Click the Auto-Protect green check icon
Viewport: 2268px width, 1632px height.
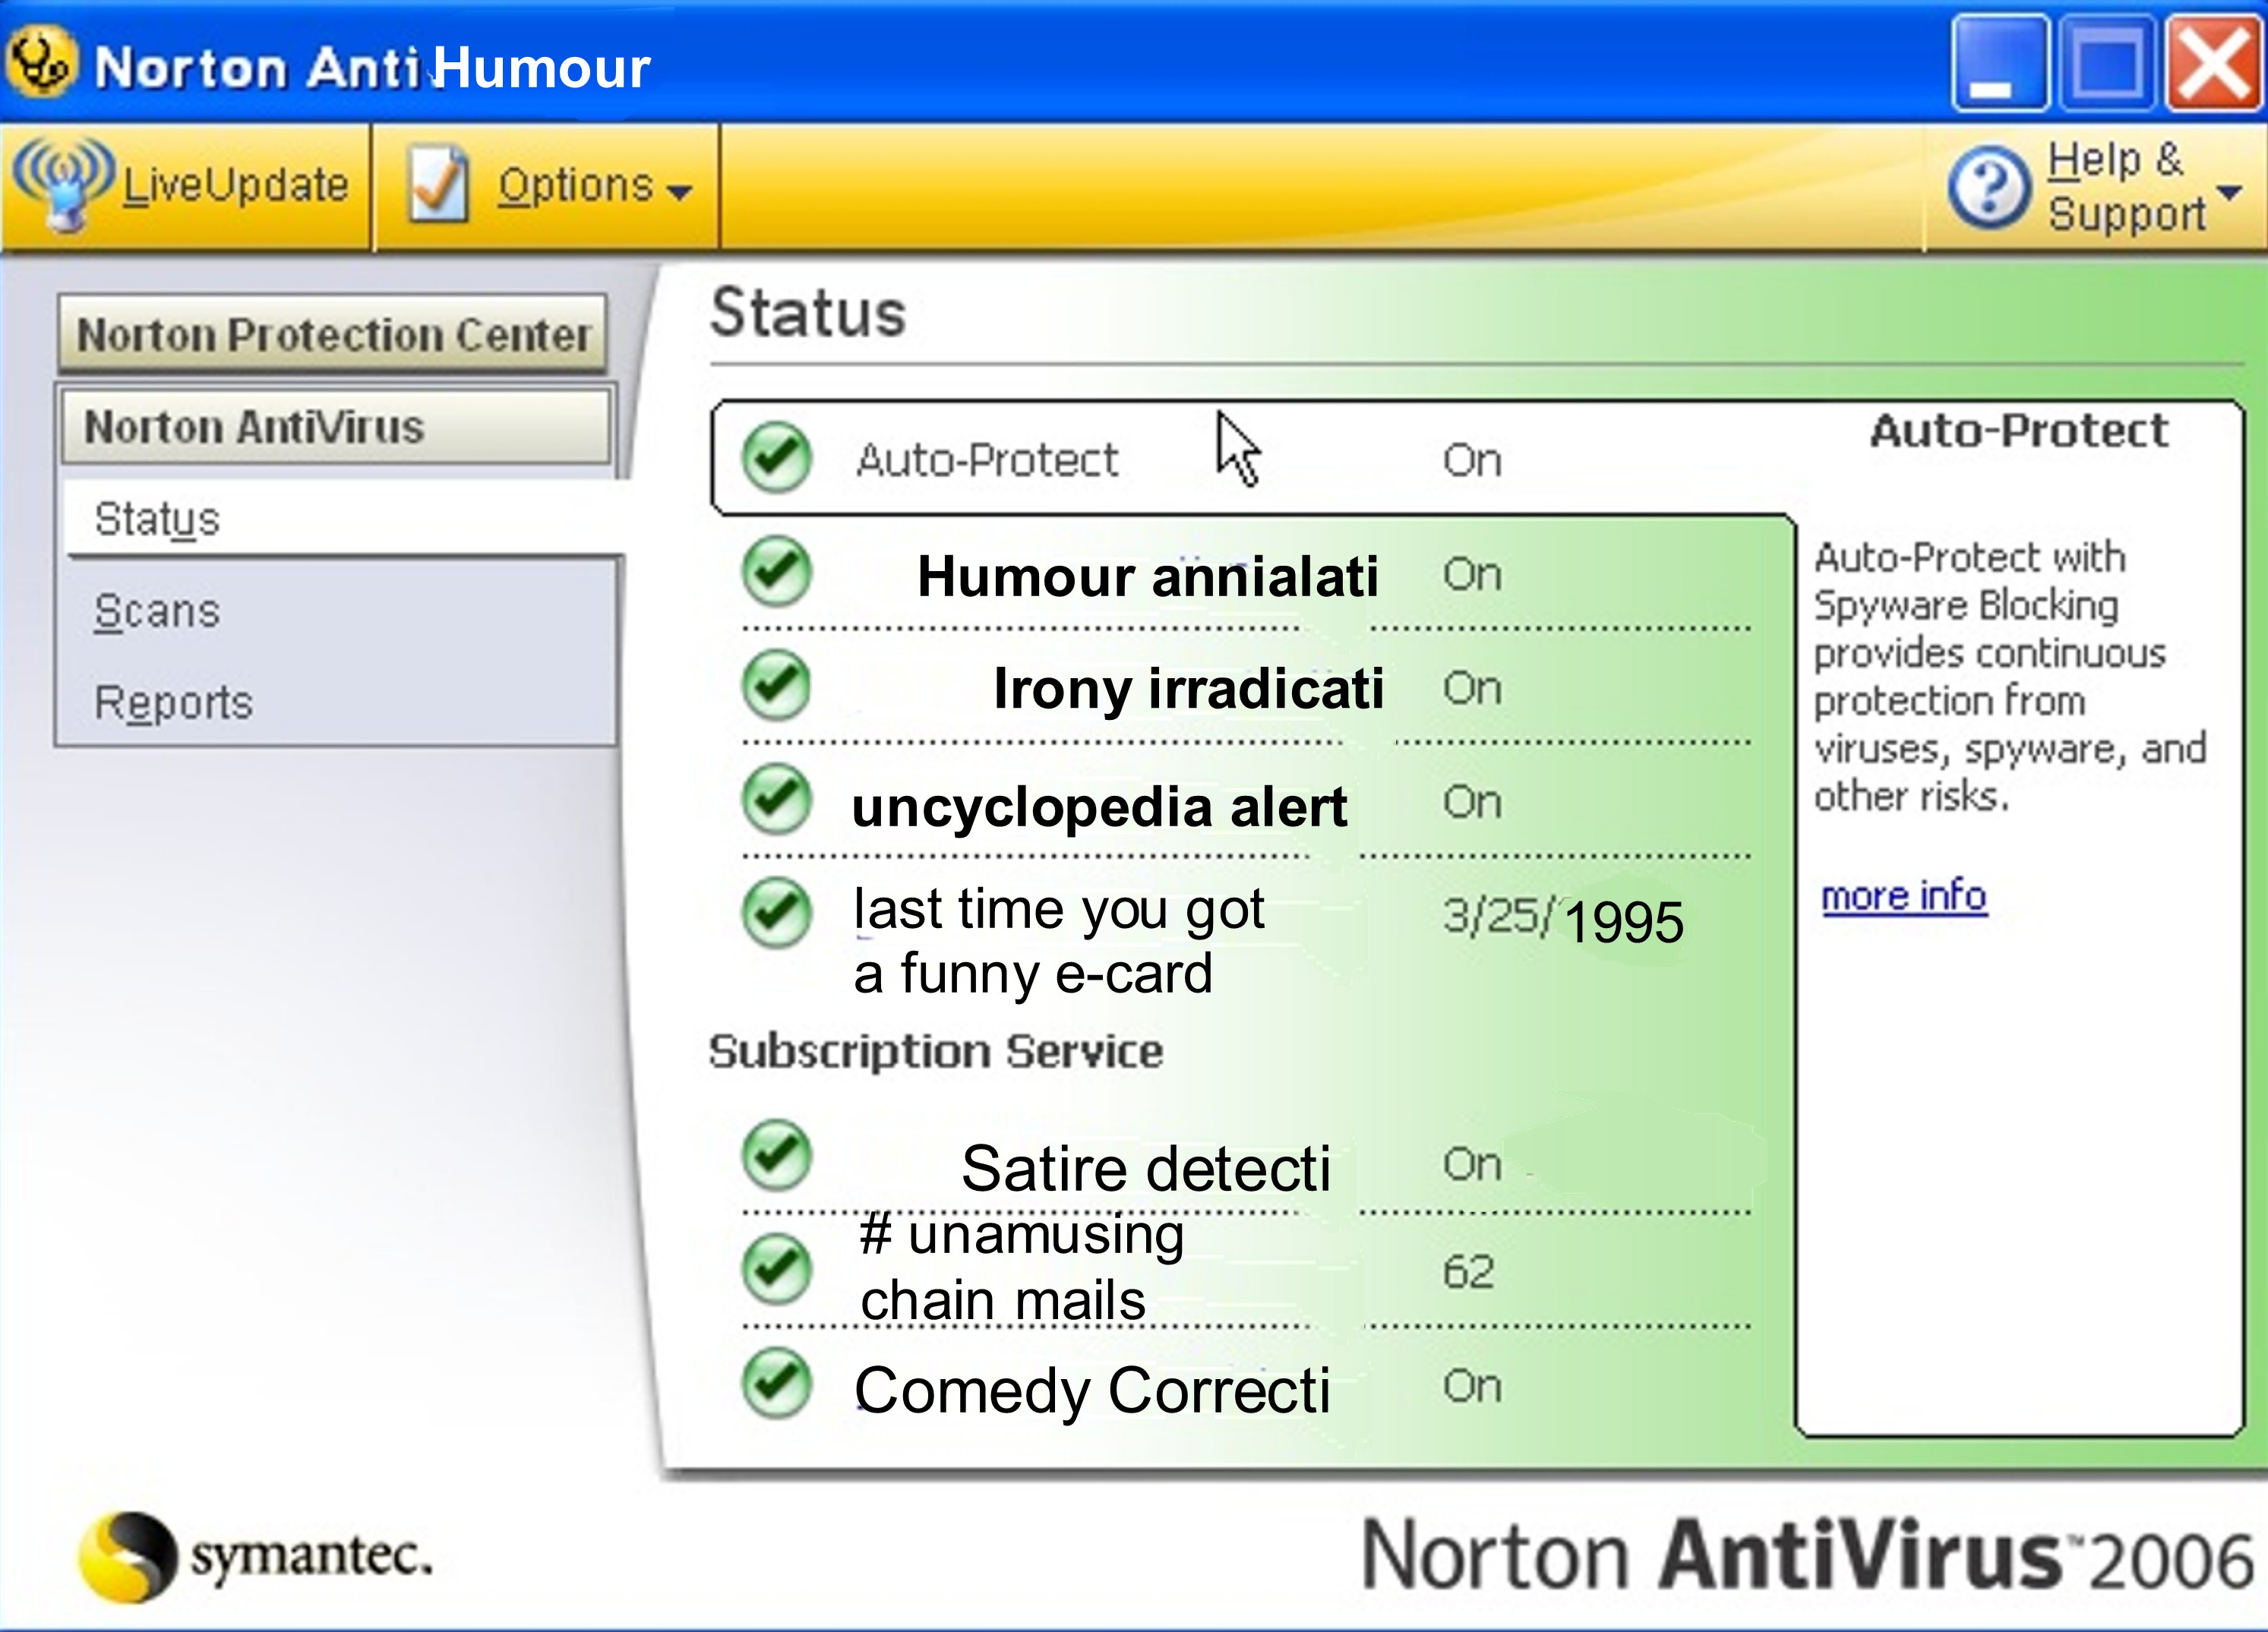[776, 458]
